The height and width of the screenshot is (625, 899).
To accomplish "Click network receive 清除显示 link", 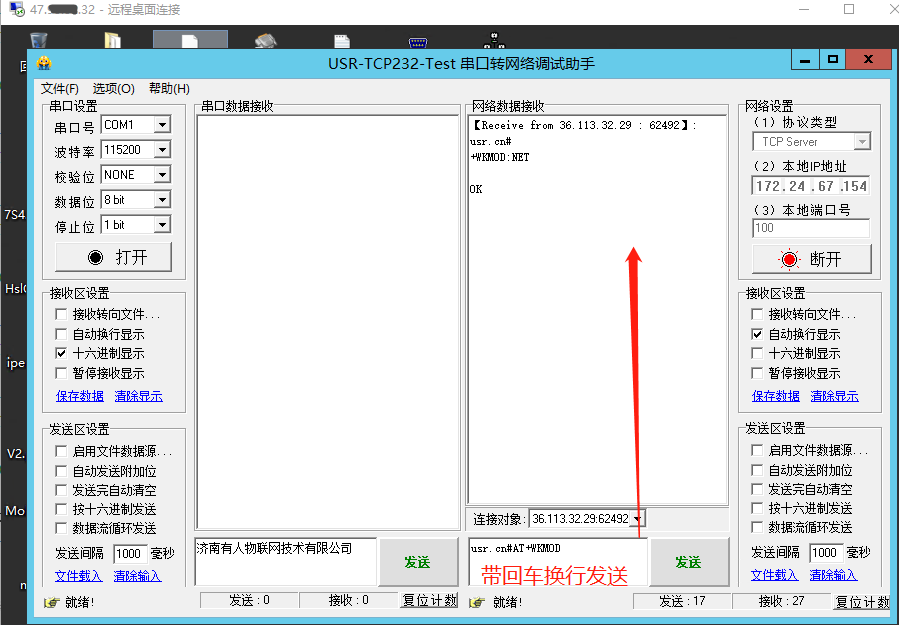I will coord(834,396).
